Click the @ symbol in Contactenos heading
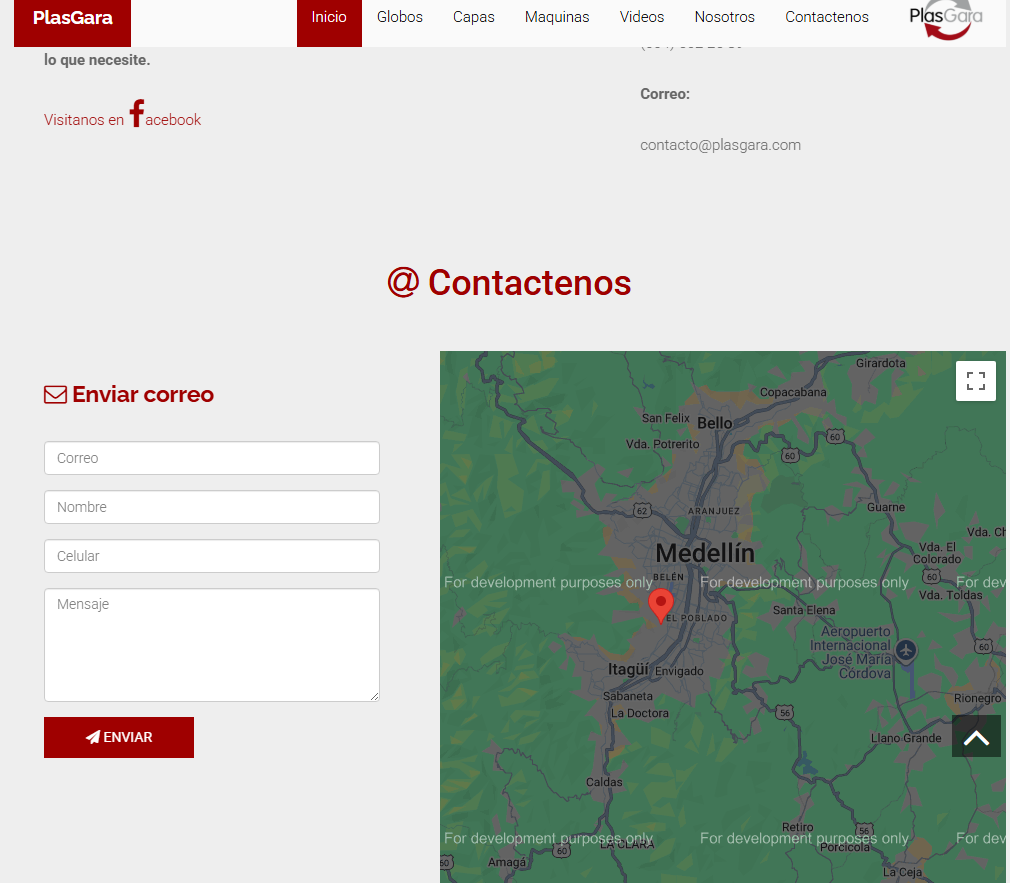 click(x=403, y=283)
